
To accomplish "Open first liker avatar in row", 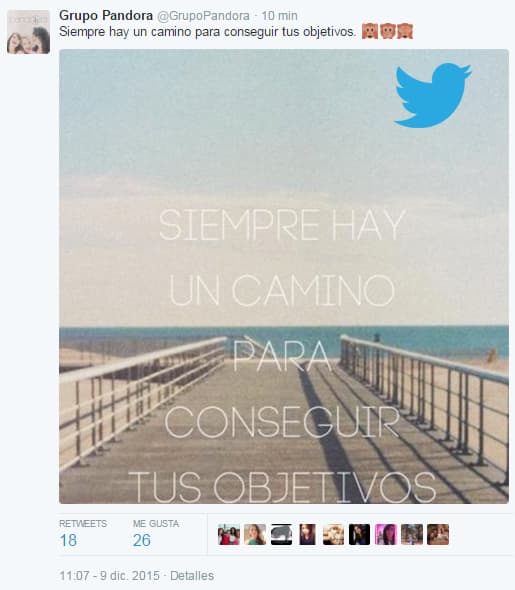I will tap(229, 534).
